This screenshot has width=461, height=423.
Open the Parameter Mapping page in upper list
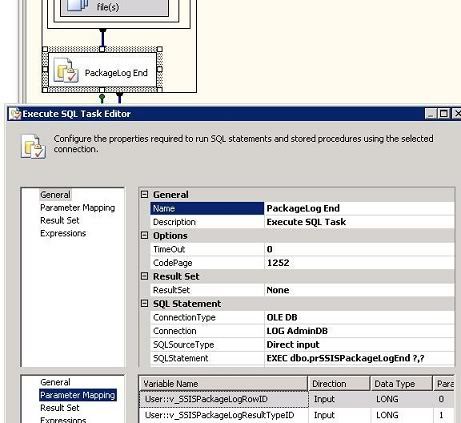click(77, 208)
